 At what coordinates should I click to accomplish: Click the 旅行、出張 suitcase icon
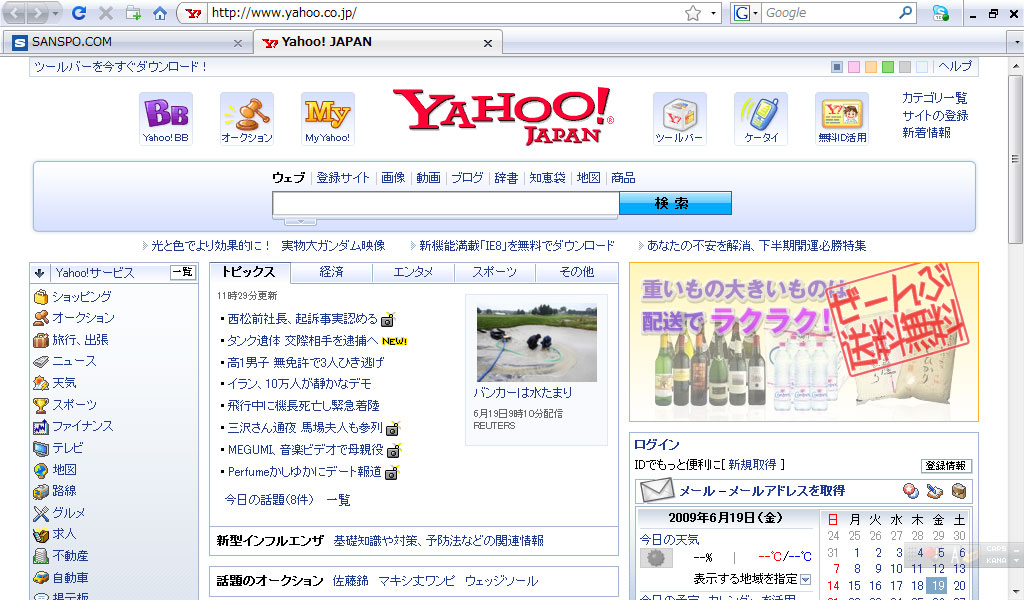41,340
